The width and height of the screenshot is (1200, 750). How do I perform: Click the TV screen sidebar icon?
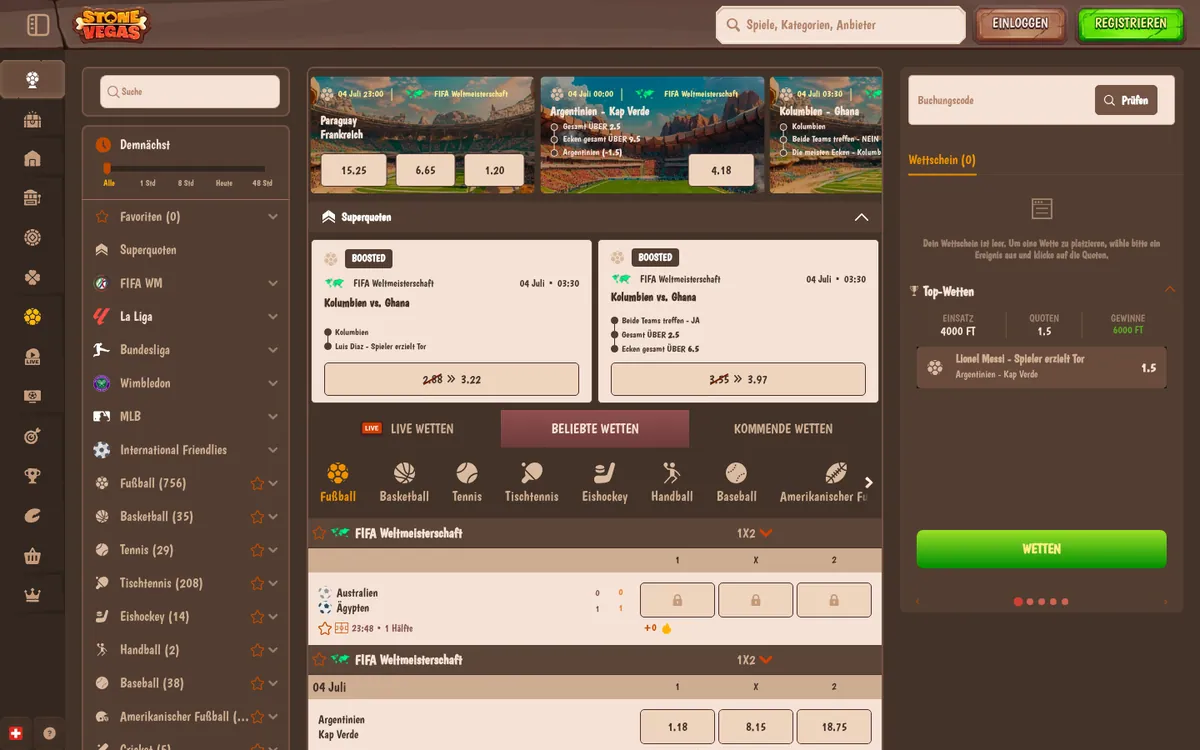coord(33,396)
